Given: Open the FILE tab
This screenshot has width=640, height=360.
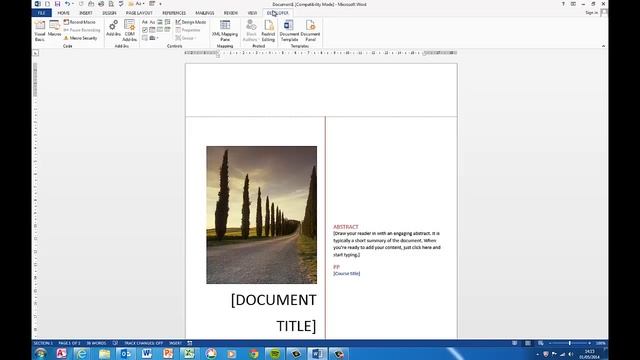Looking at the screenshot, I should [42, 13].
